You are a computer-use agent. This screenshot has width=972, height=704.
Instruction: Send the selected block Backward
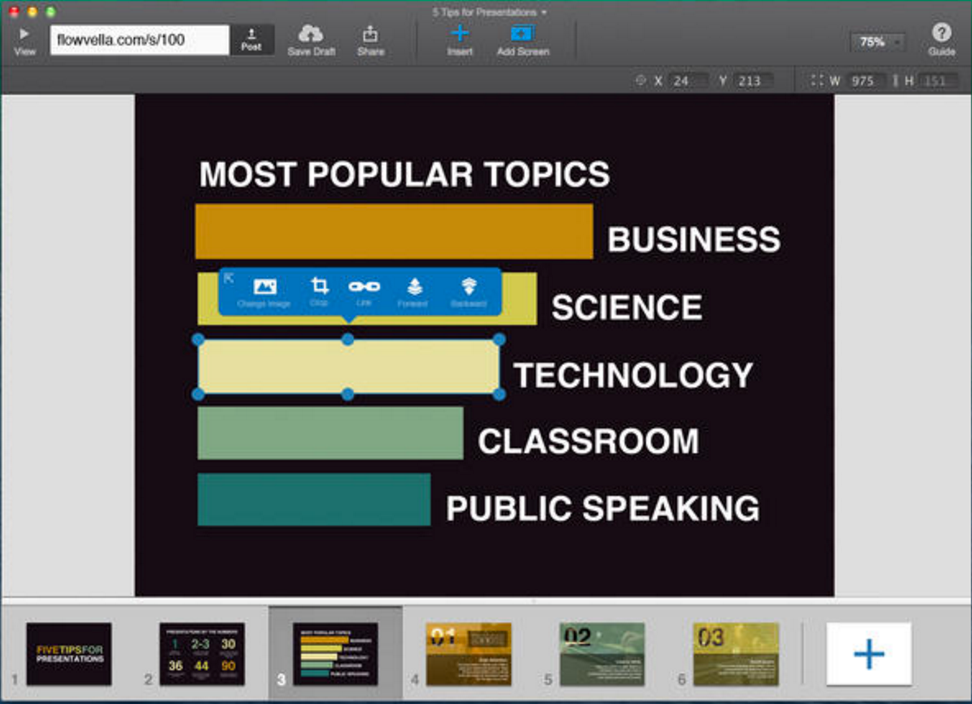pos(468,288)
